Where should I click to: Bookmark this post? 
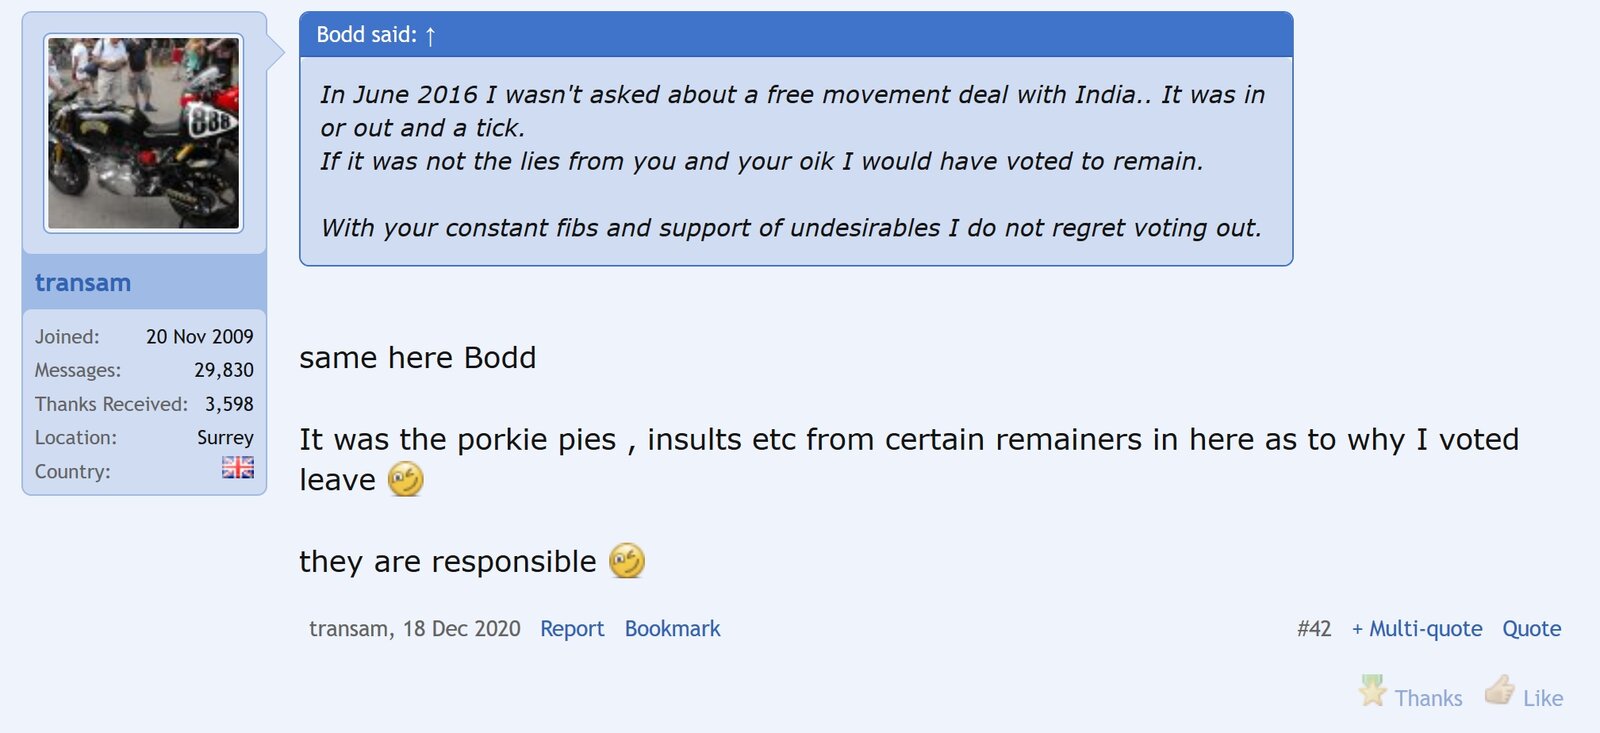click(672, 629)
